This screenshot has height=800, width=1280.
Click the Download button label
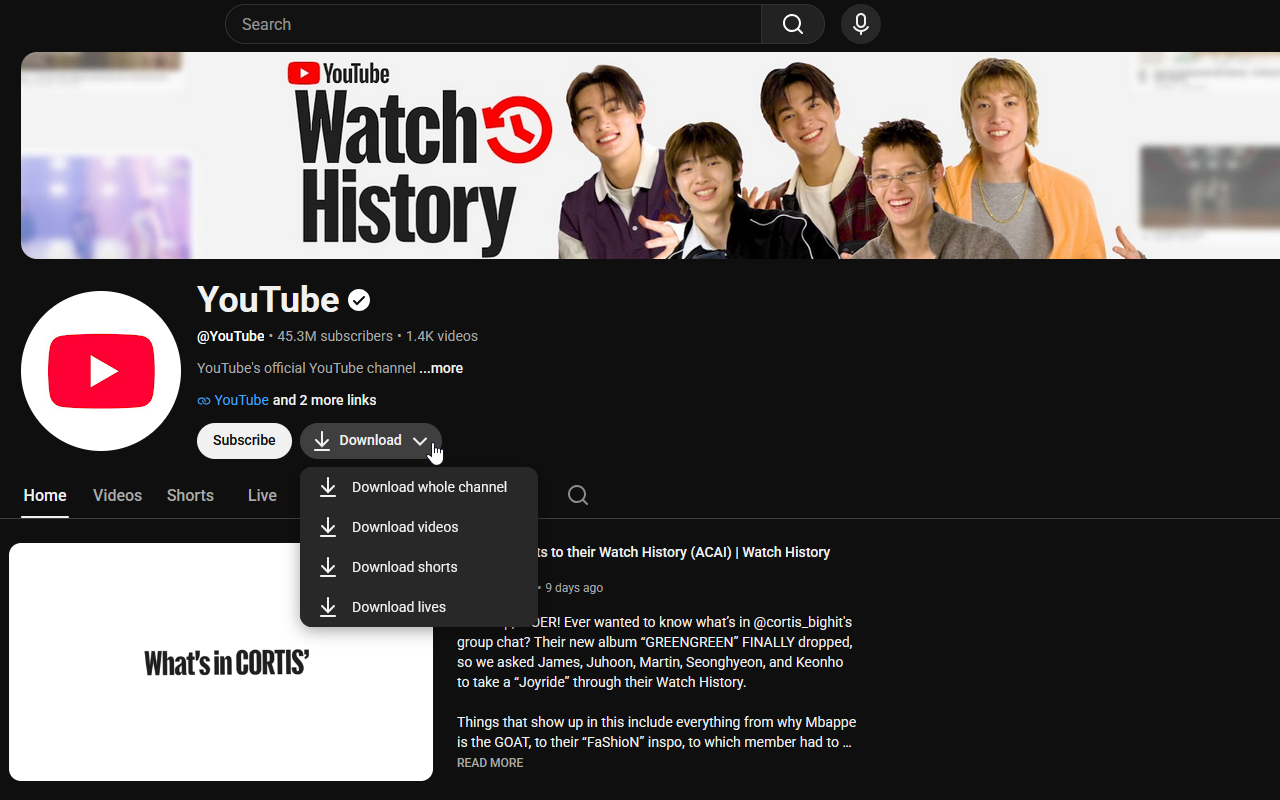(x=370, y=441)
